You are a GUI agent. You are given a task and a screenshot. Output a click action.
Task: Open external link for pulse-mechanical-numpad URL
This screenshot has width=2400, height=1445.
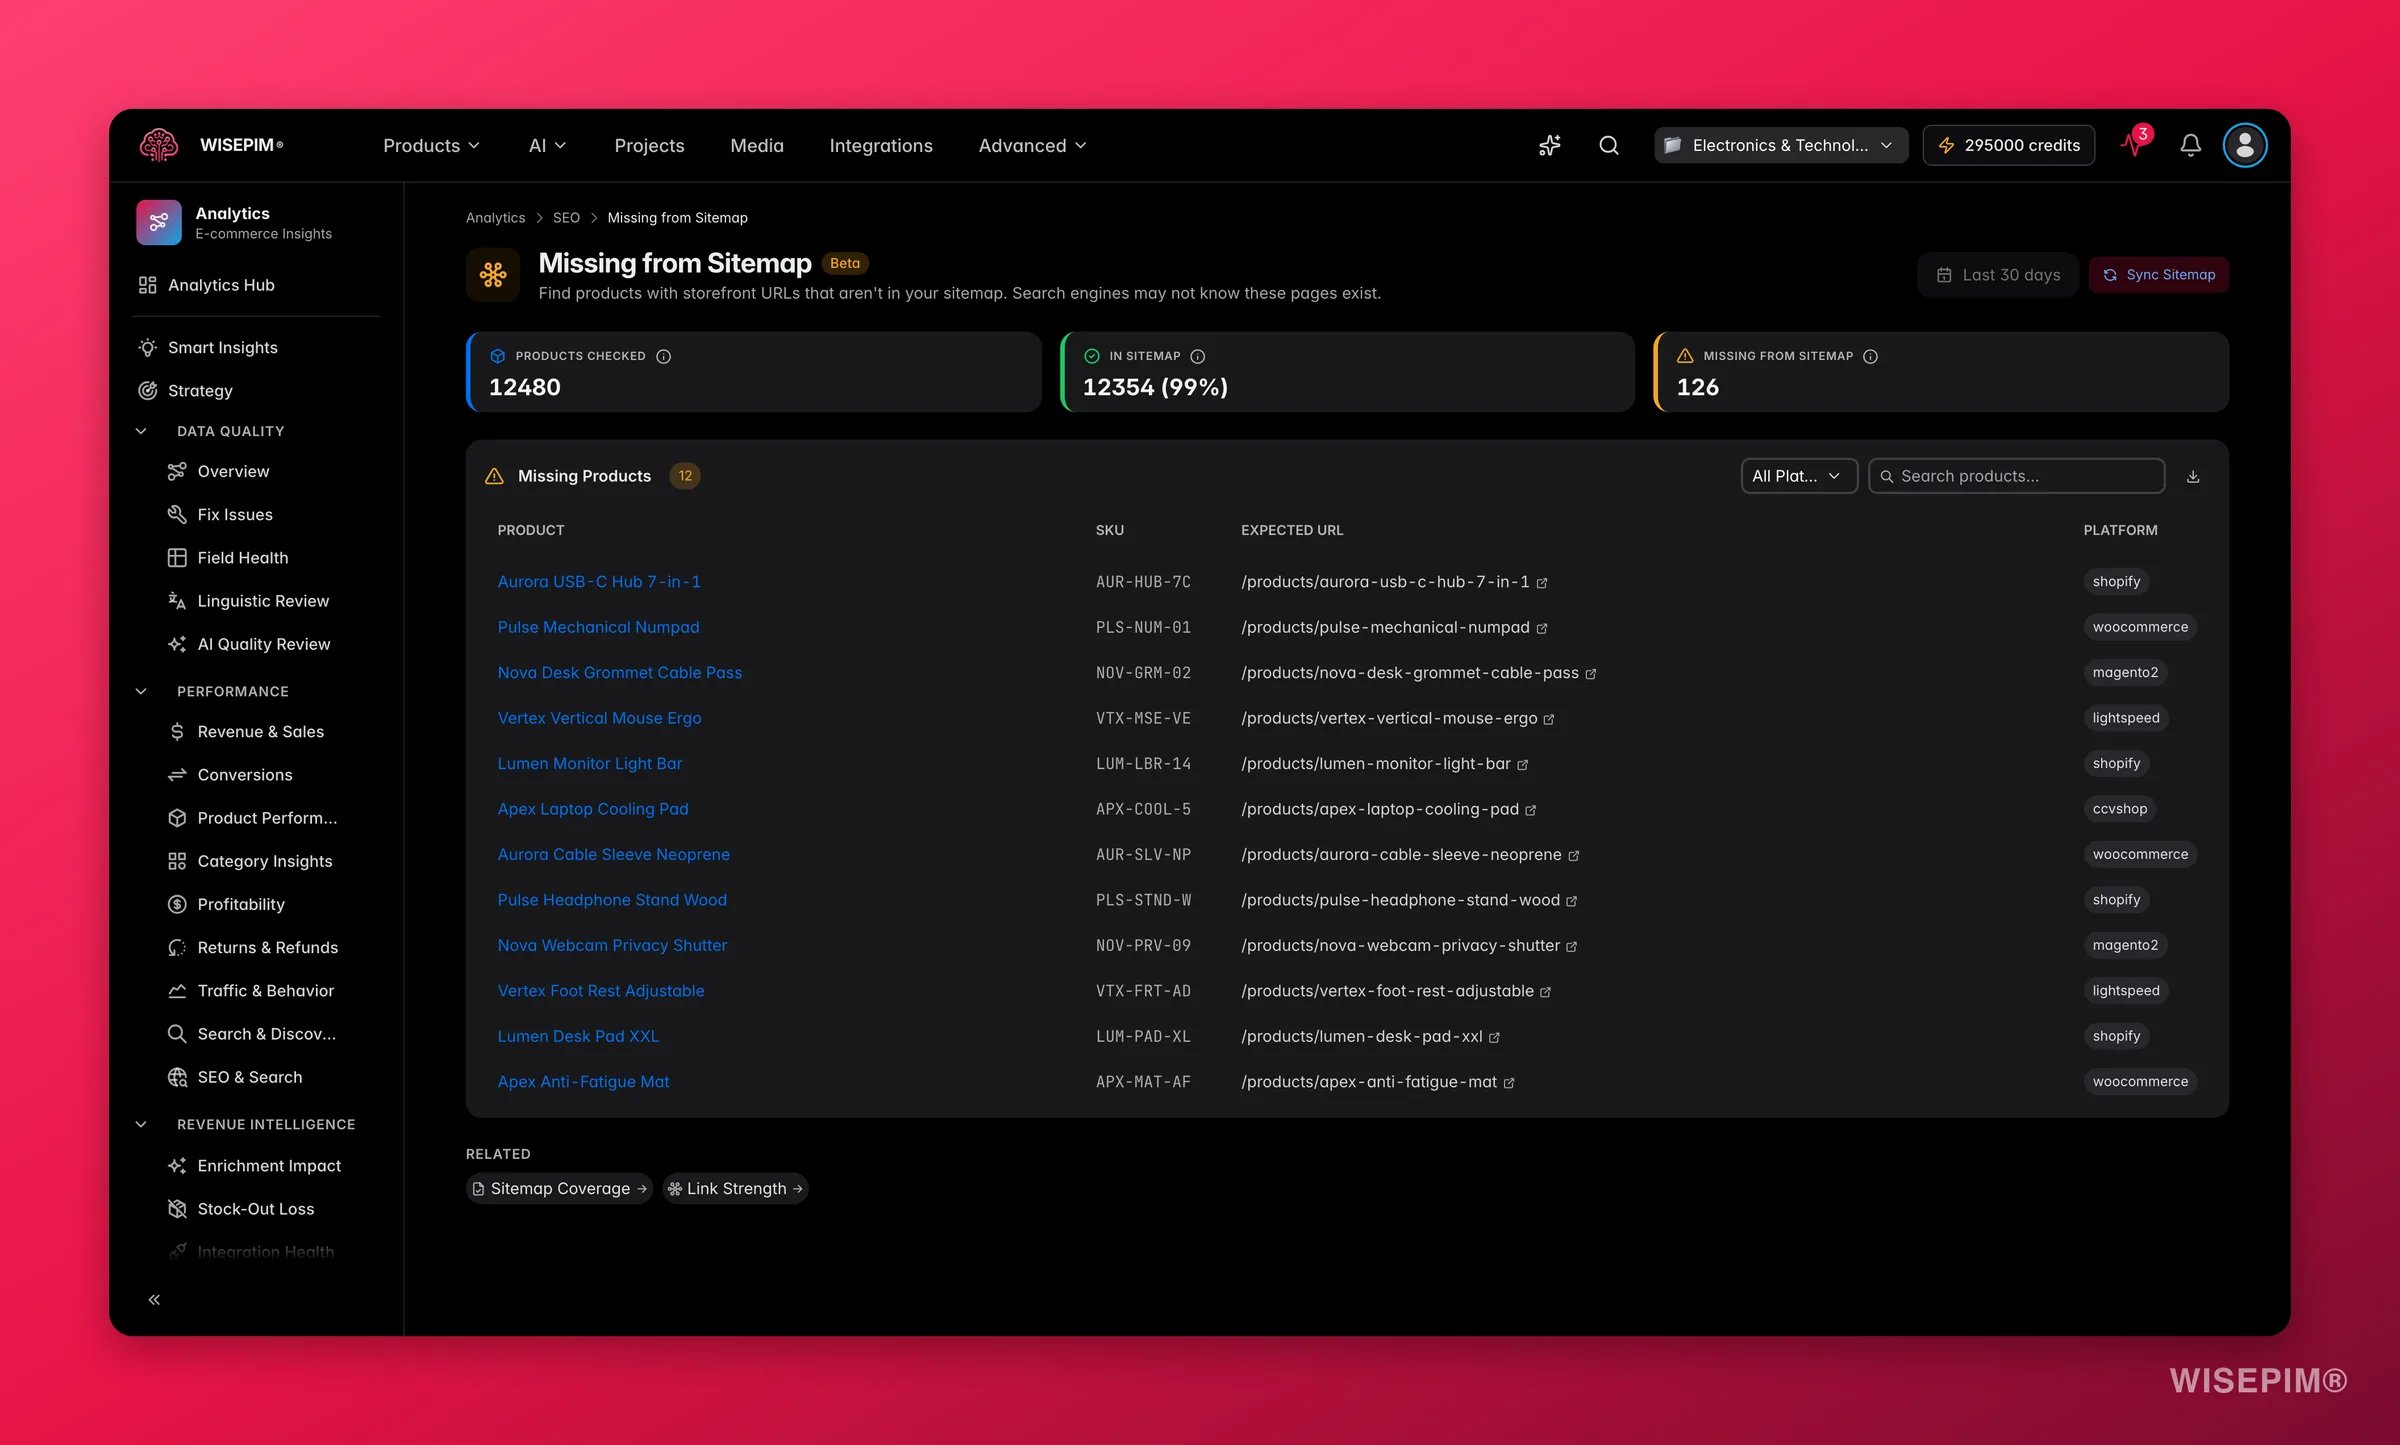pyautogui.click(x=1542, y=628)
